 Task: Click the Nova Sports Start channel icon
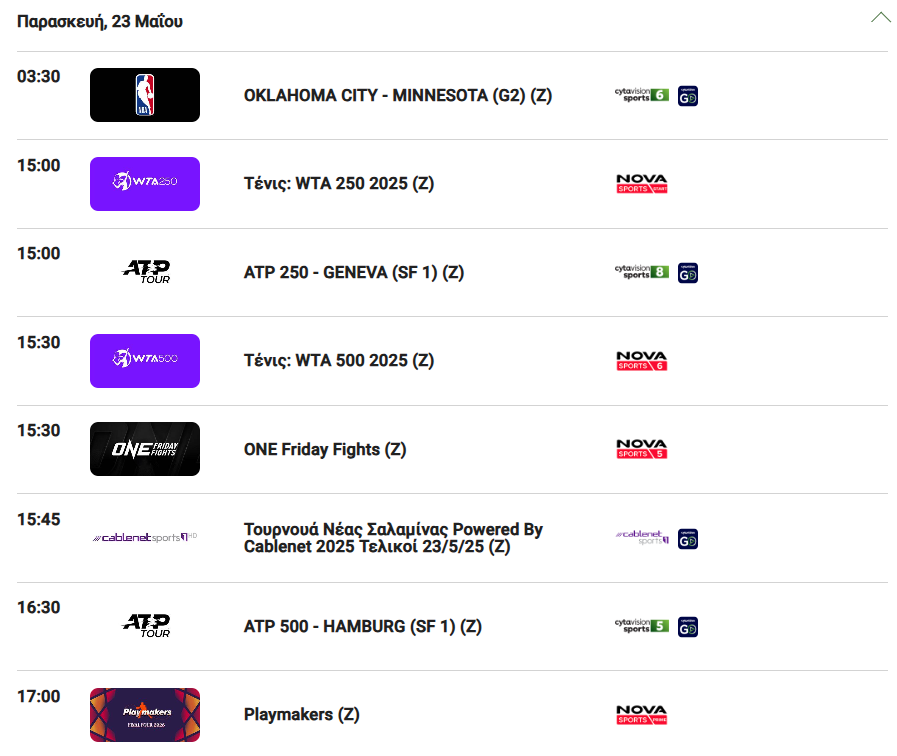[x=642, y=184]
